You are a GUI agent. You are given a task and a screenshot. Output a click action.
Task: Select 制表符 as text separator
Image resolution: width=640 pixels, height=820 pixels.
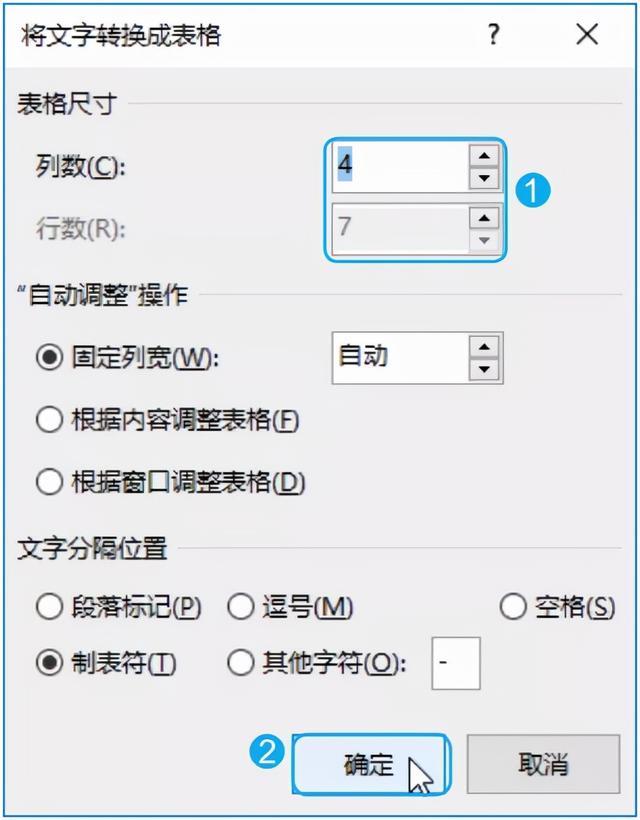(x=49, y=663)
